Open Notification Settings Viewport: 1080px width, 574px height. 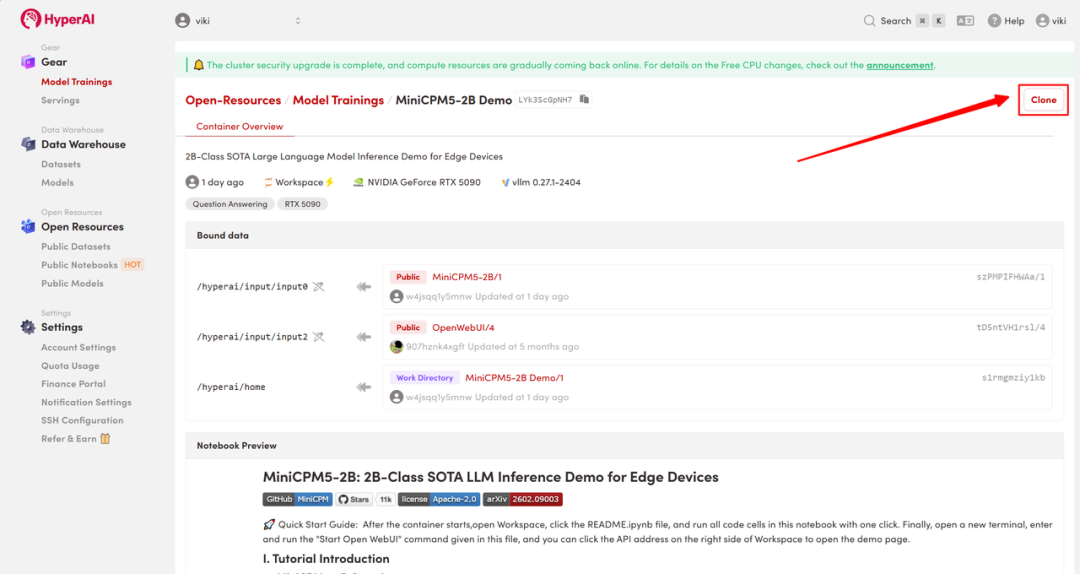coord(86,402)
